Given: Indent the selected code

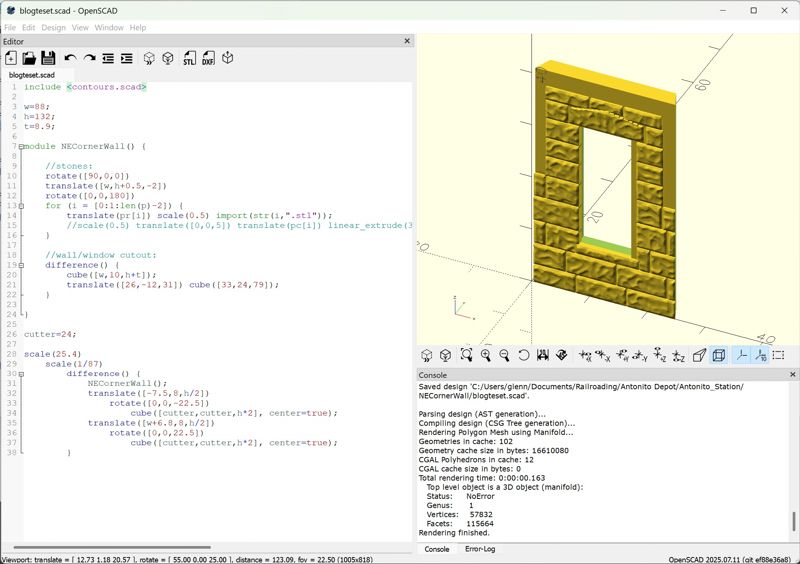Looking at the screenshot, I should [127, 58].
